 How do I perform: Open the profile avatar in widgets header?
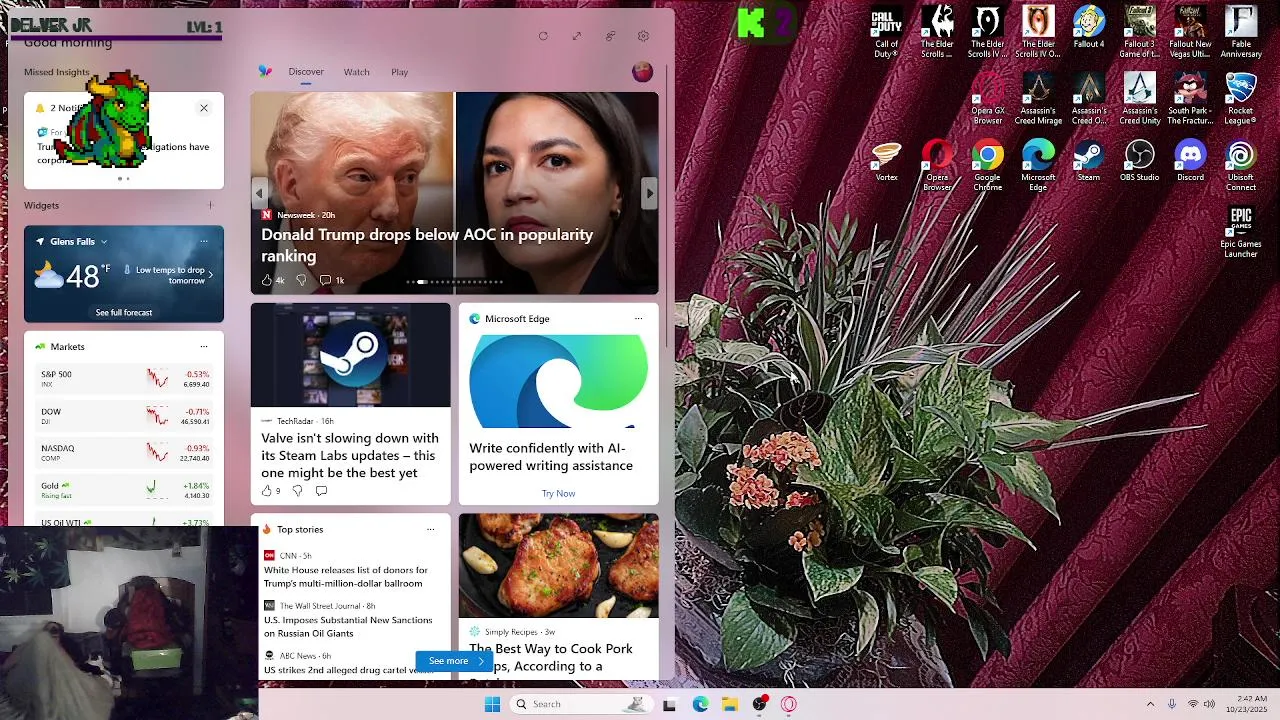pos(643,72)
